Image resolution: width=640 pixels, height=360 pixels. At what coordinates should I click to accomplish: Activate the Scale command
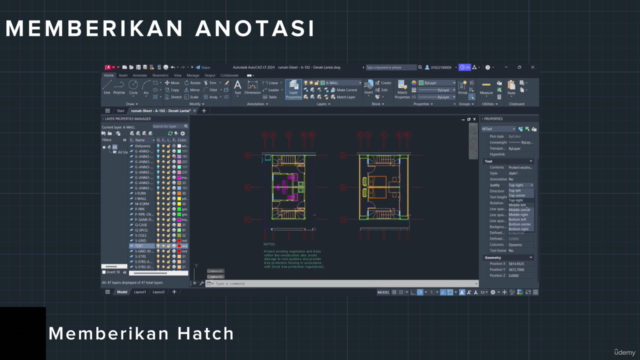pos(191,97)
